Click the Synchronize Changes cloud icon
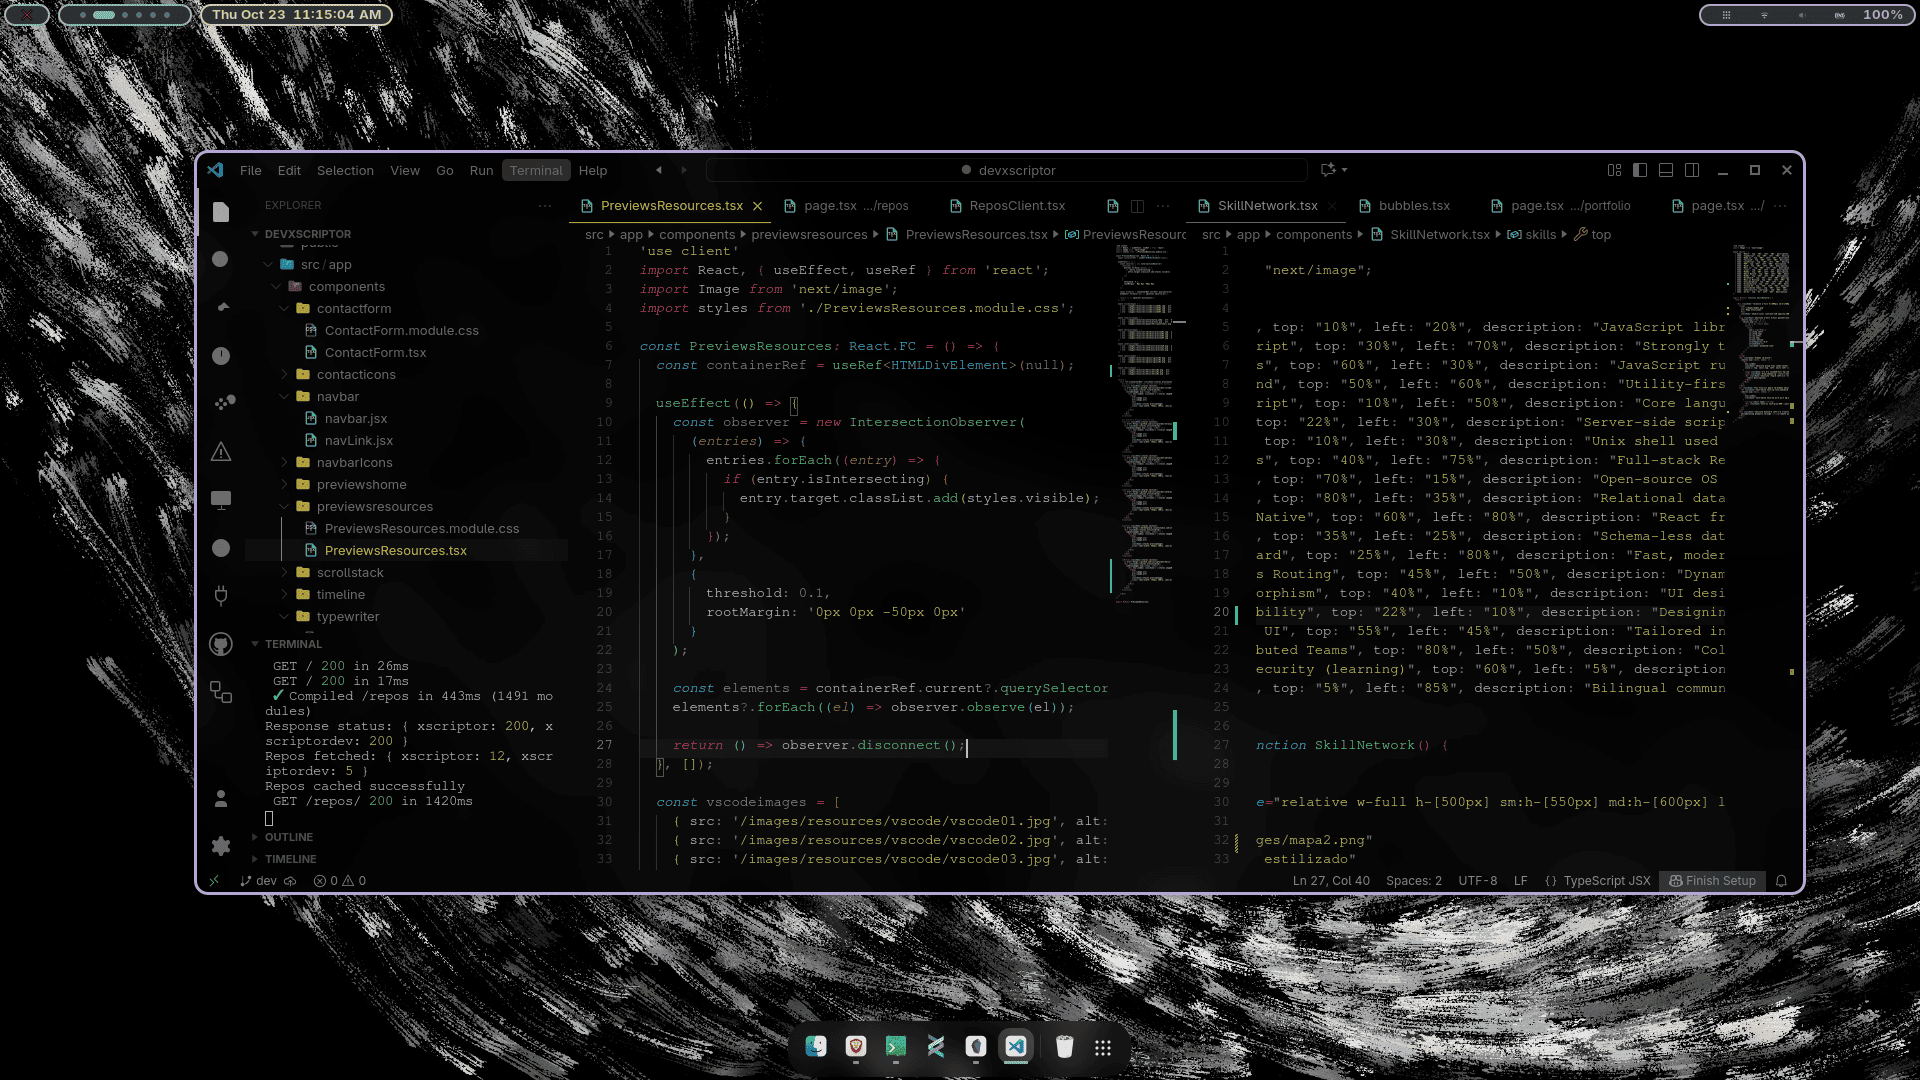 289,881
